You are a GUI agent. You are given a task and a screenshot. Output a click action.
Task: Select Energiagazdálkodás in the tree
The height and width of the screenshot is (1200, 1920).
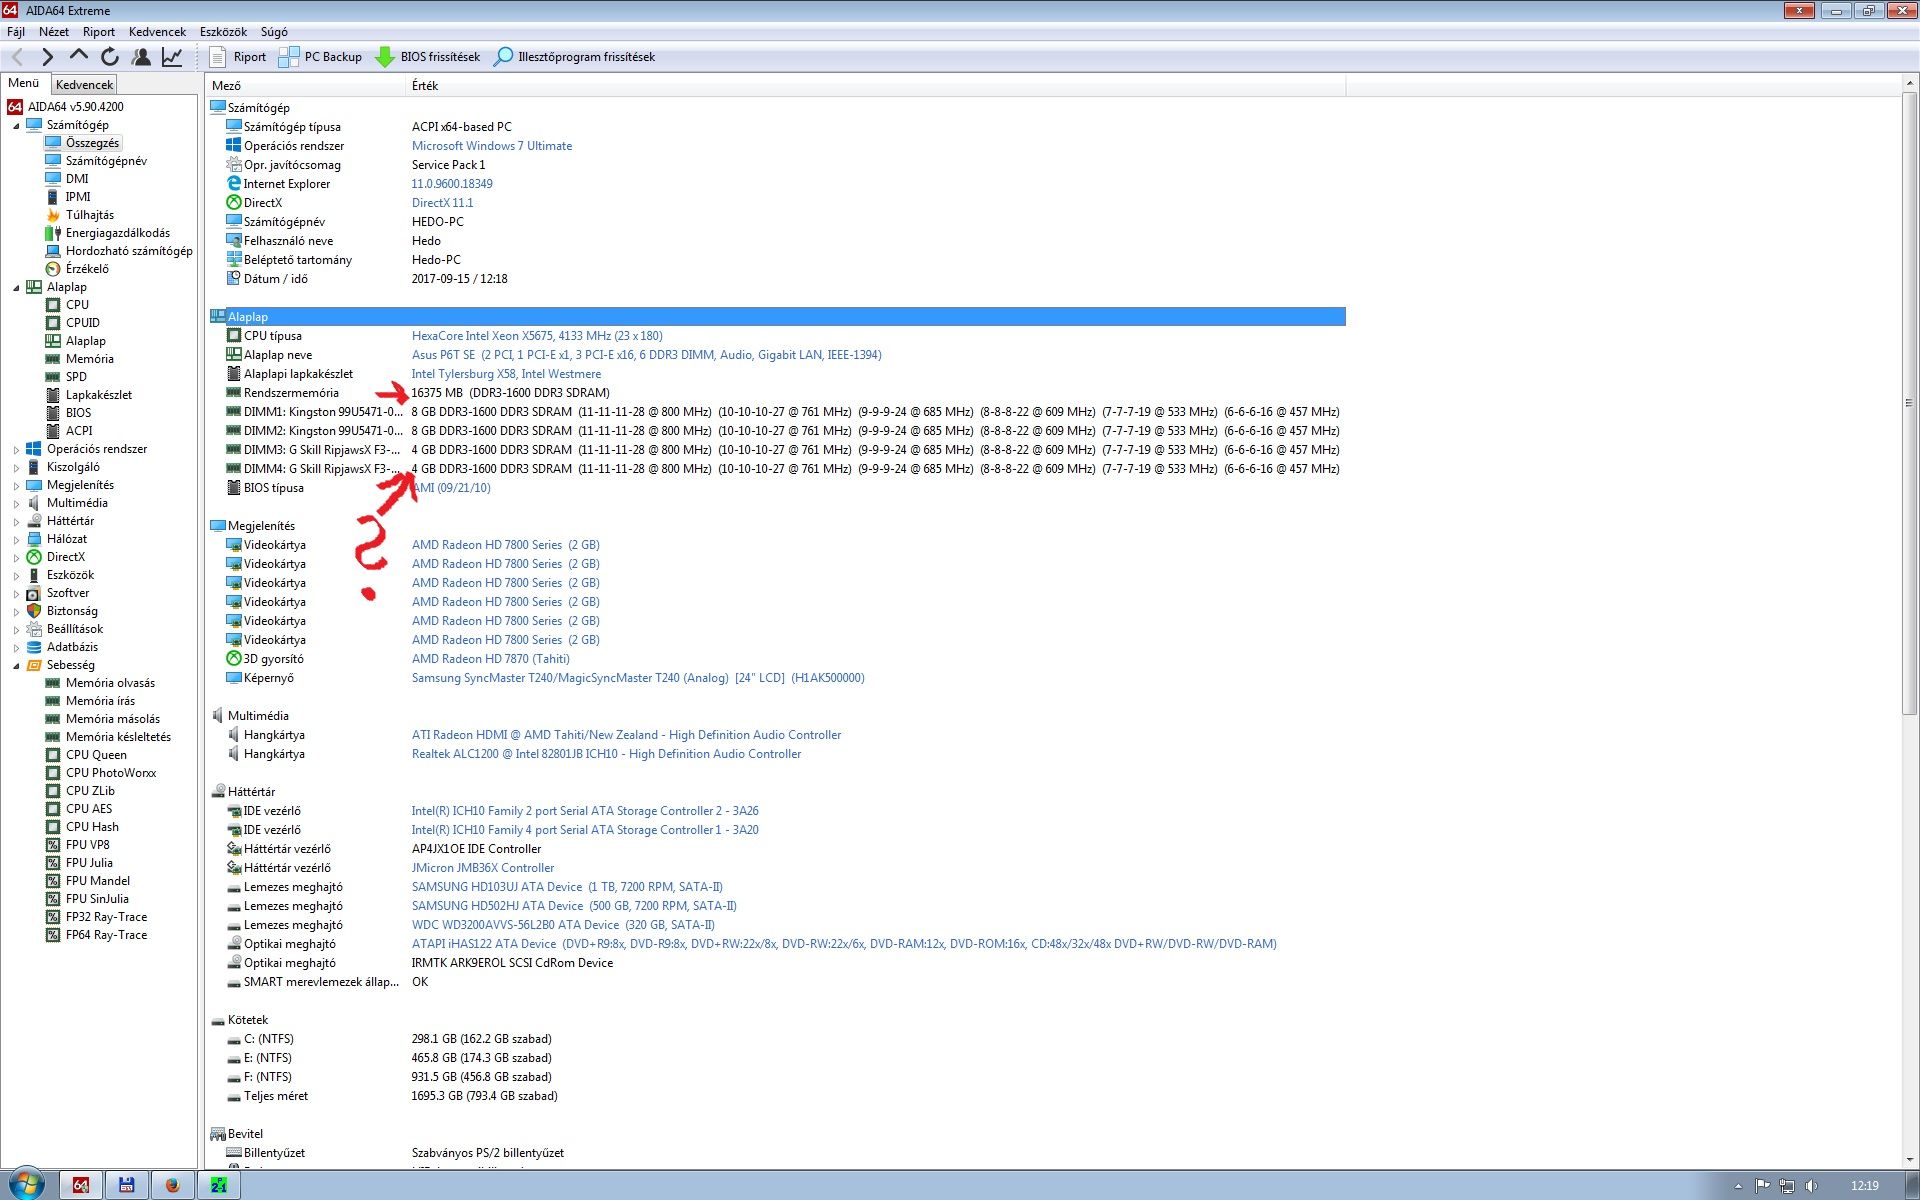tap(118, 233)
